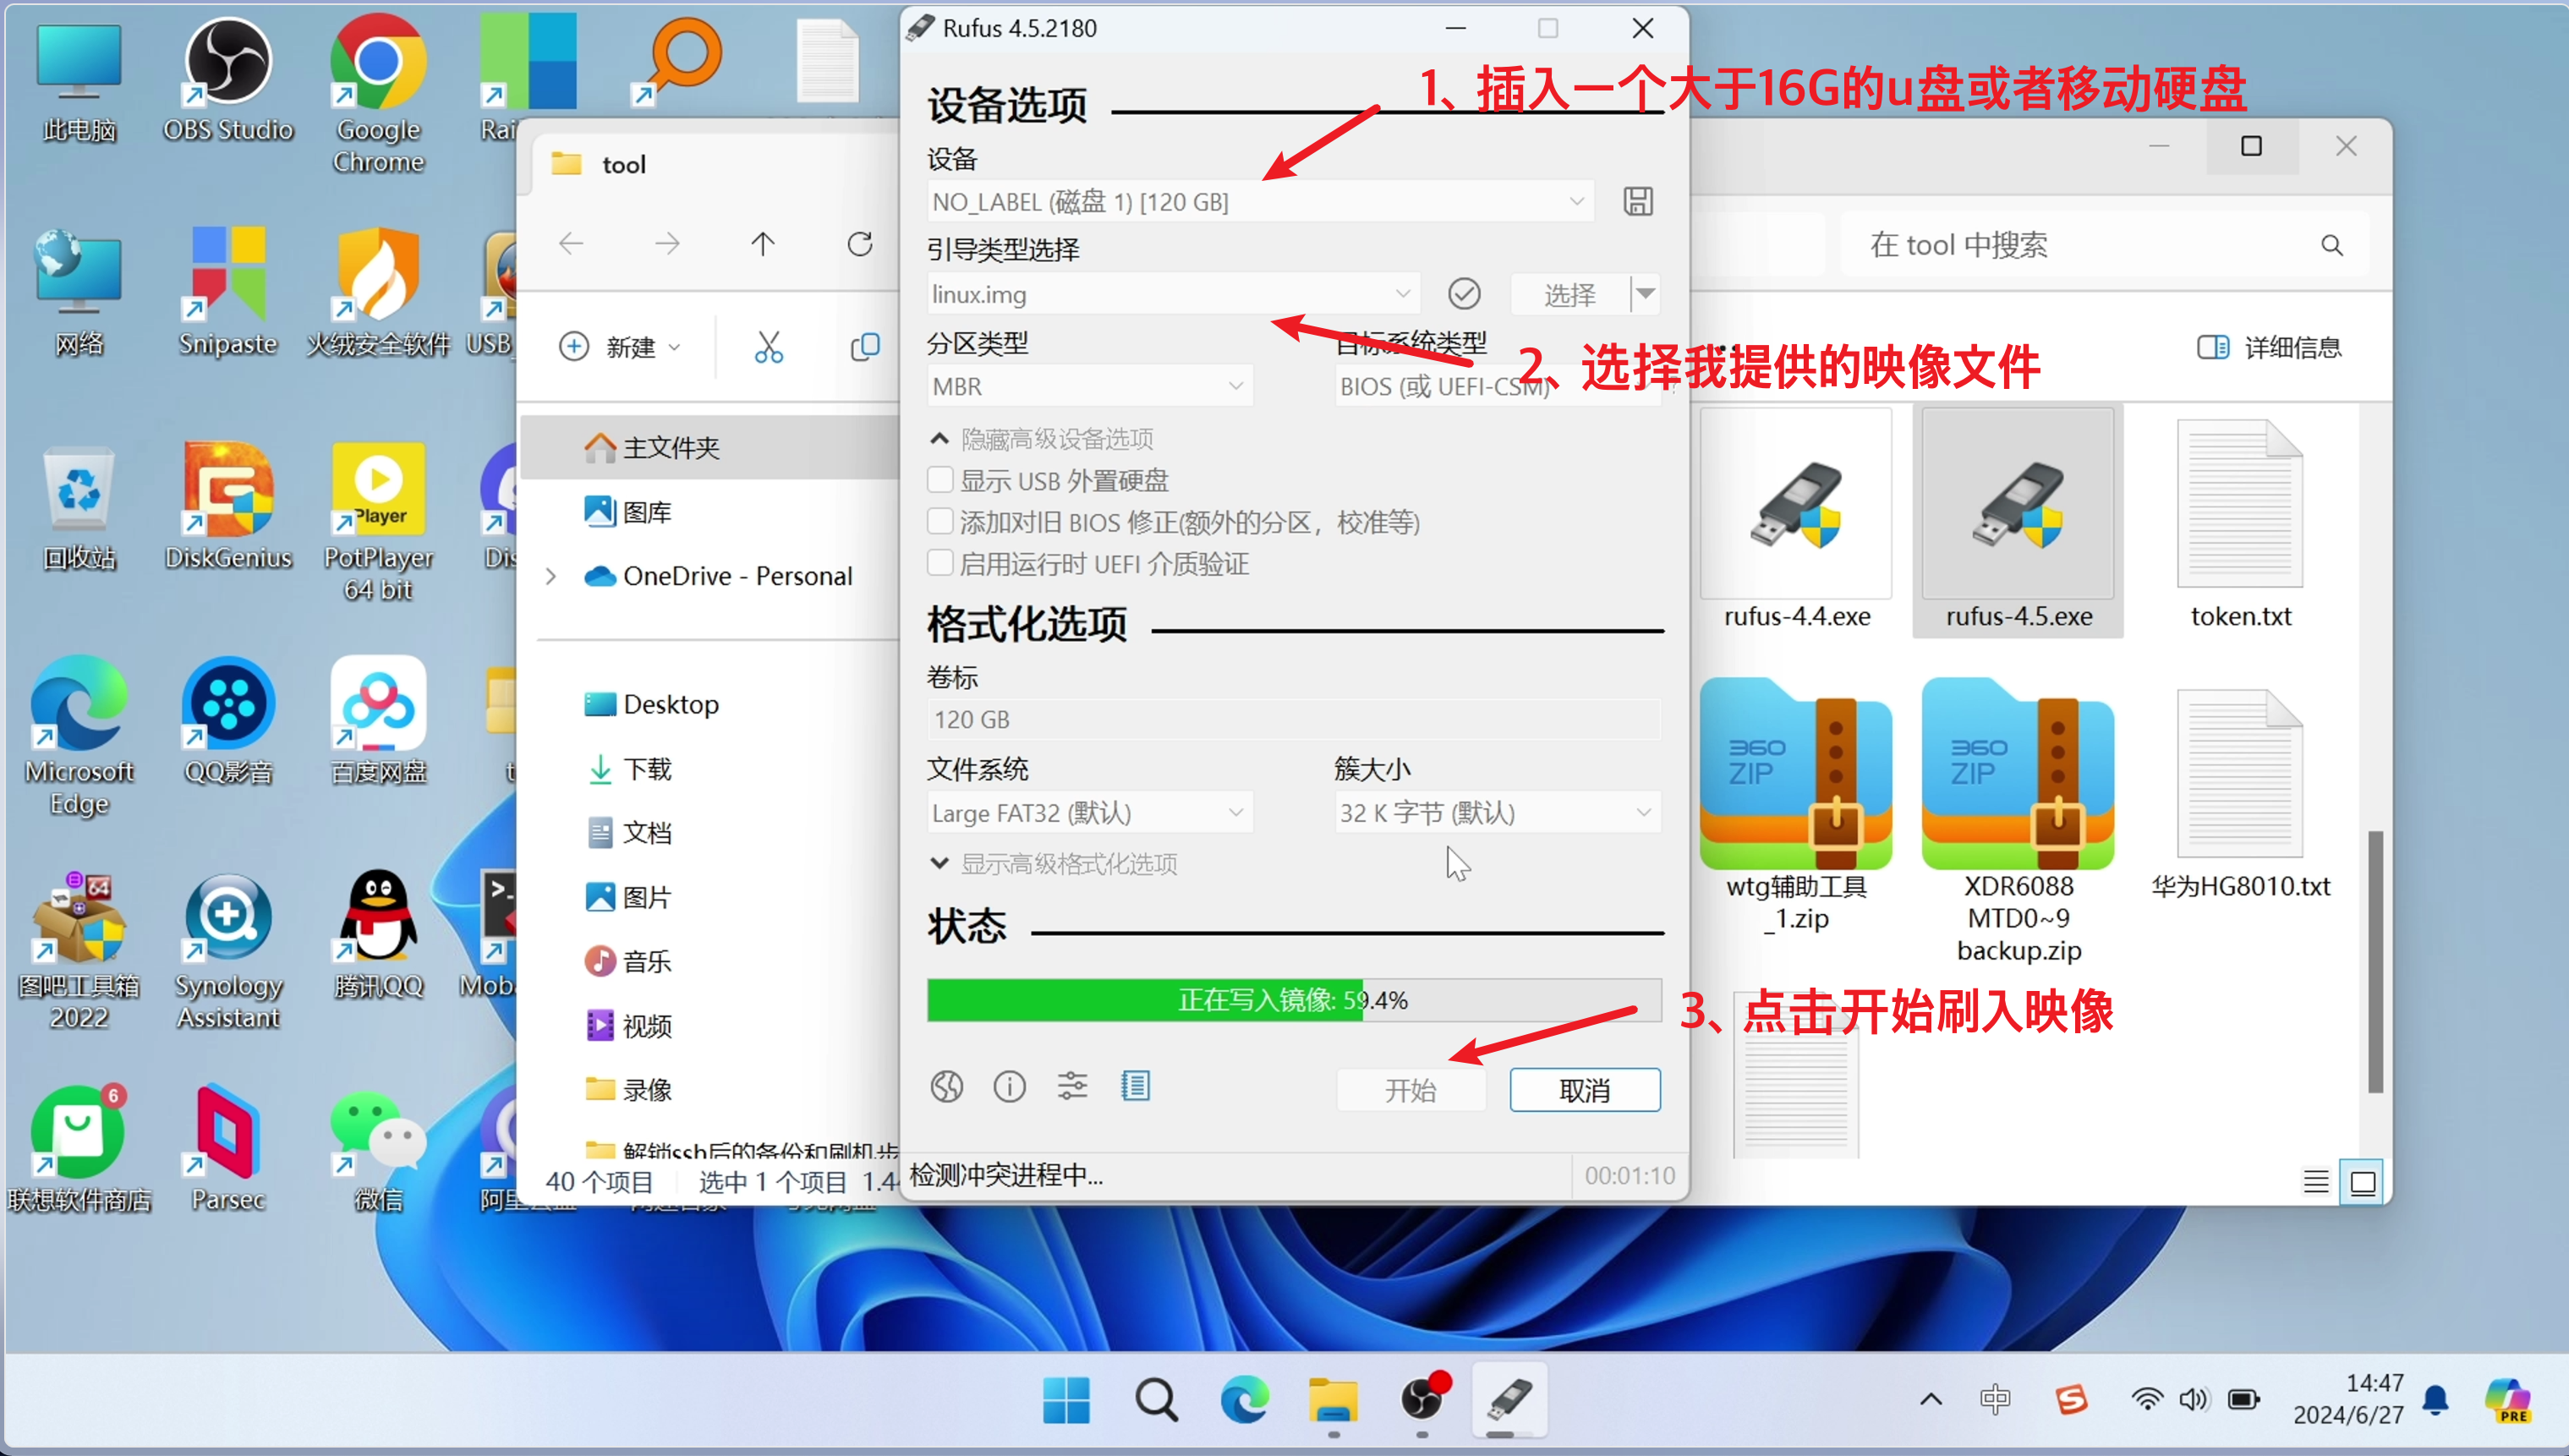Viewport: 2569px width, 1456px height.
Task: Click the copy icon in tool window toolbar
Action: [x=864, y=347]
